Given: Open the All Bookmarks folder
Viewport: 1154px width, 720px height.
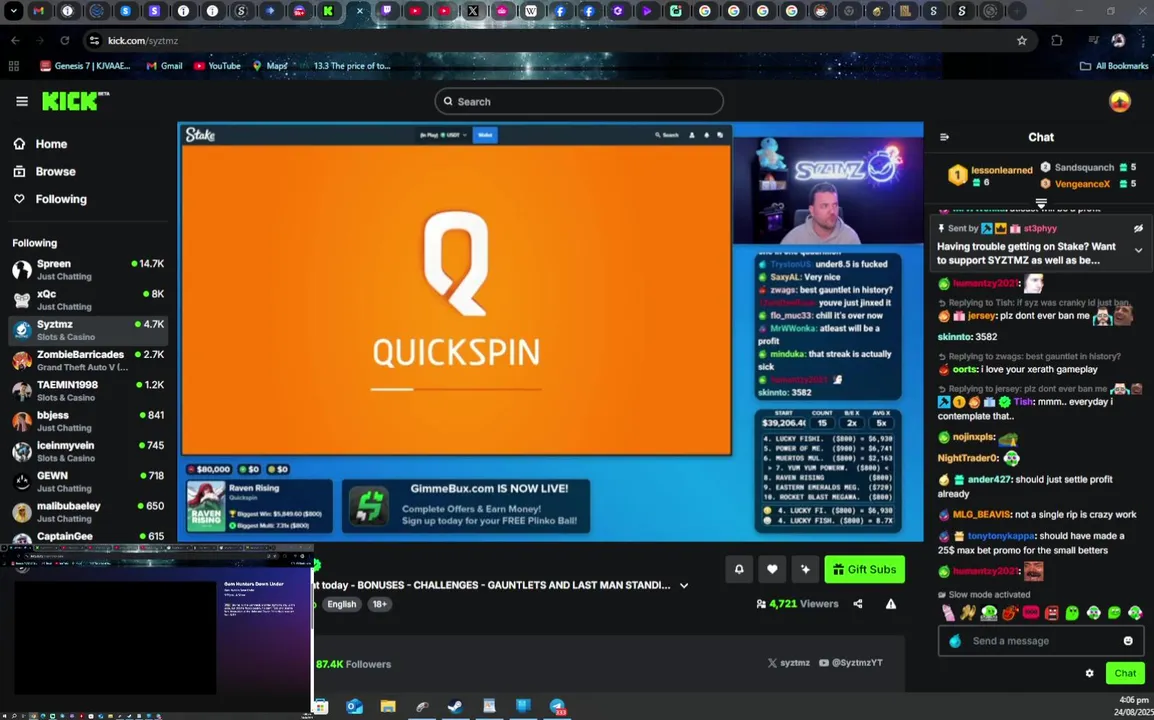Looking at the screenshot, I should (1114, 66).
